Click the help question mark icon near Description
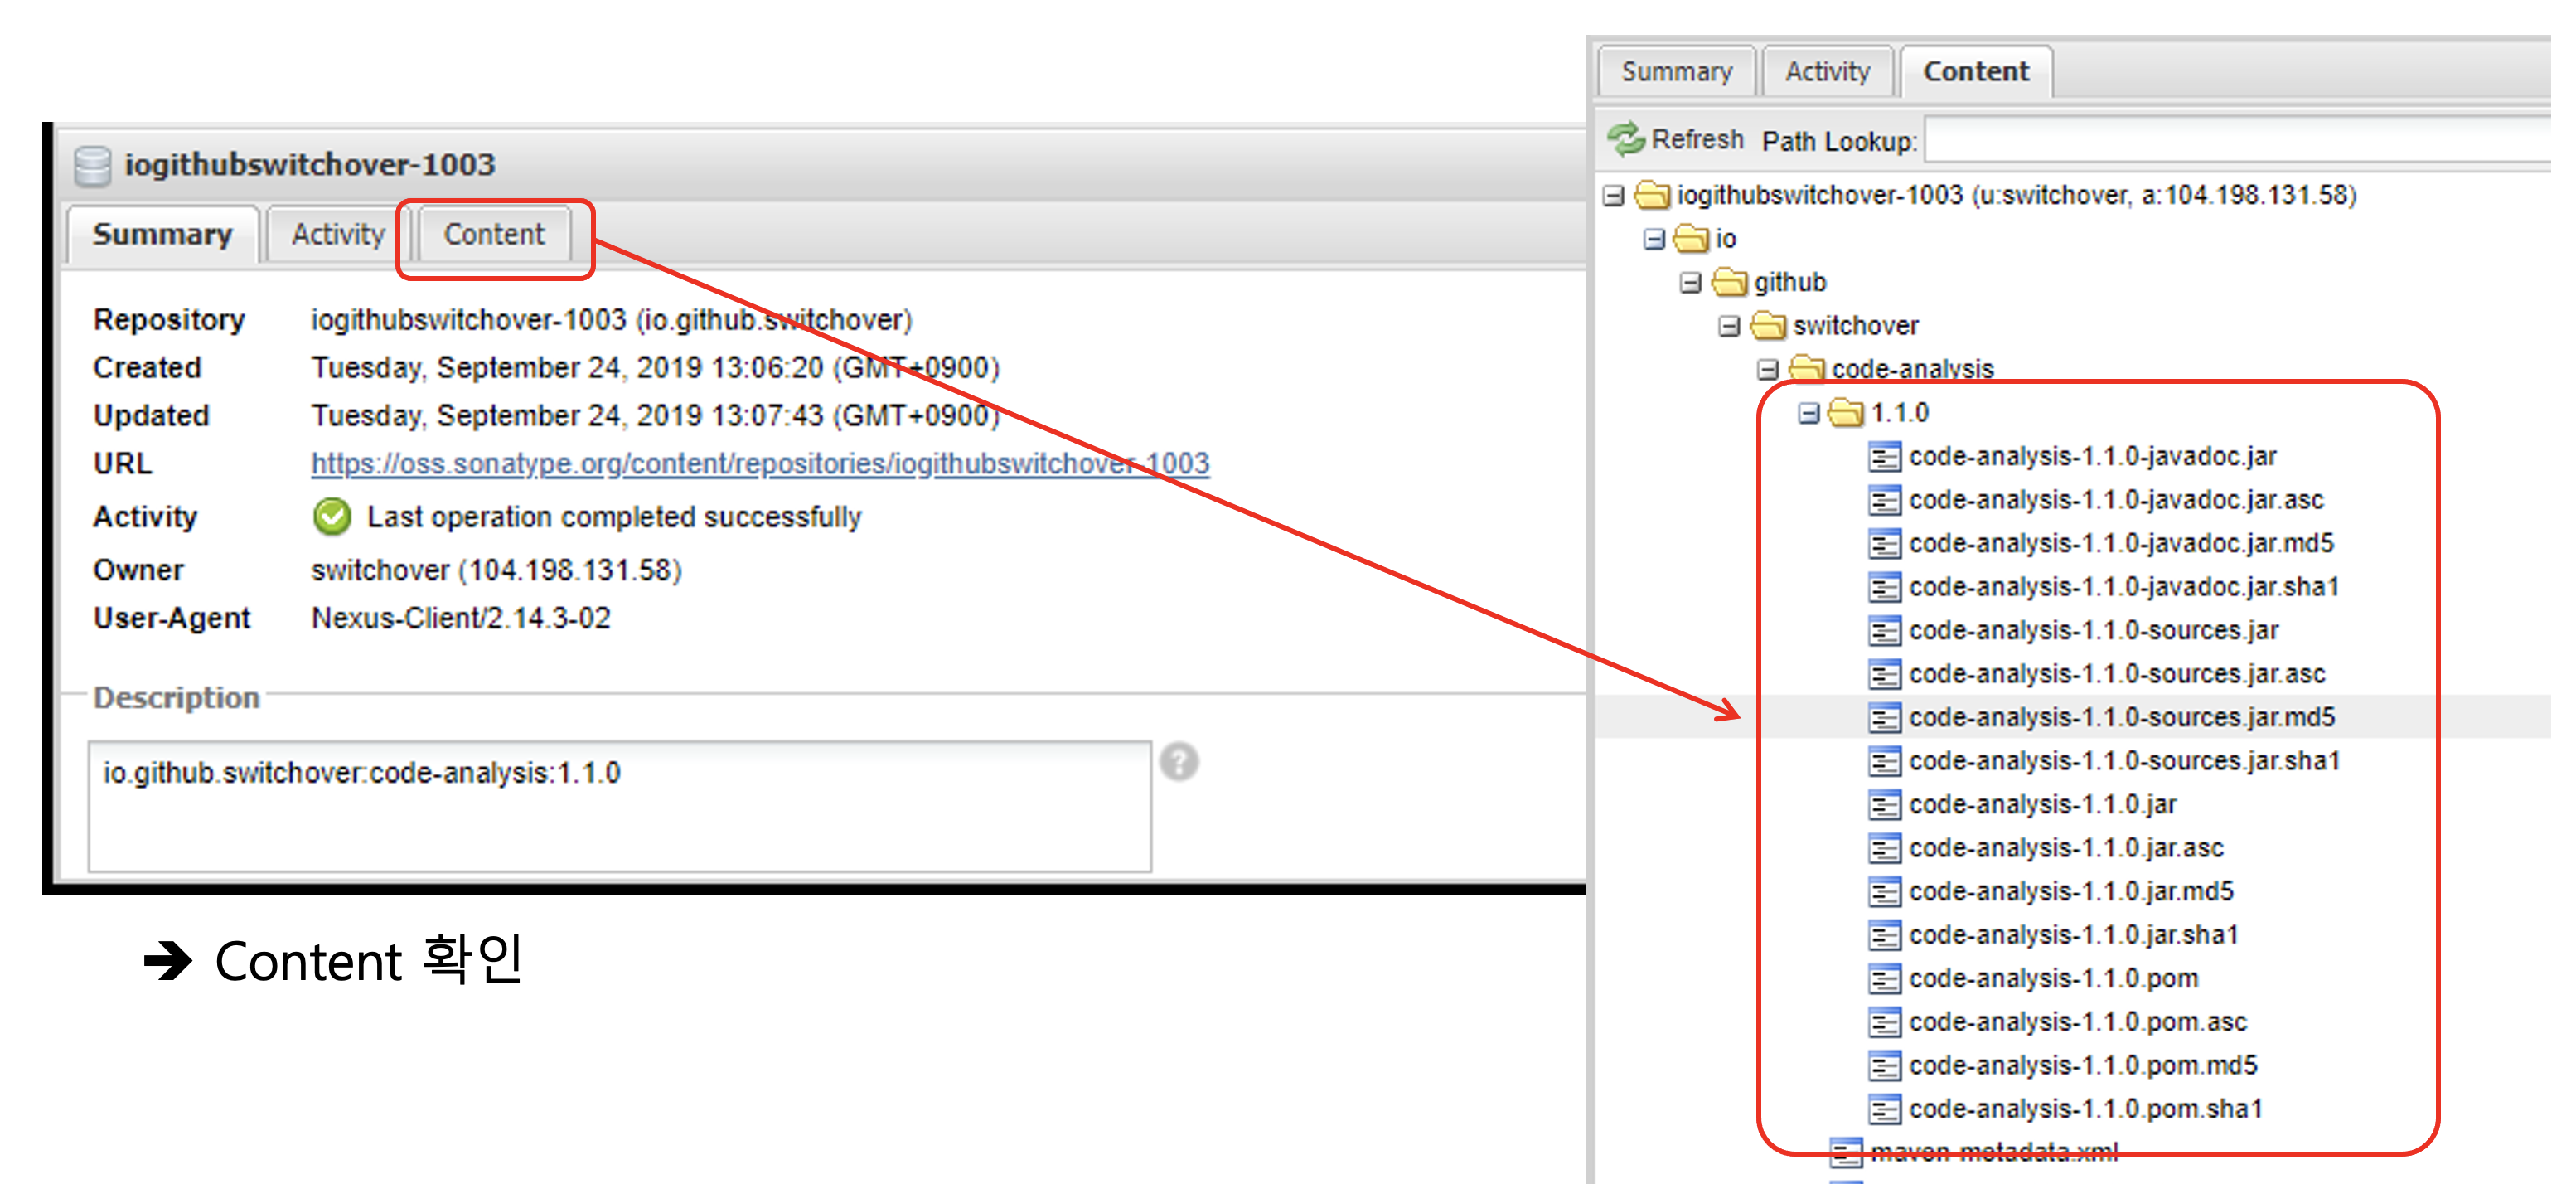The width and height of the screenshot is (2576, 1184). [x=1179, y=762]
